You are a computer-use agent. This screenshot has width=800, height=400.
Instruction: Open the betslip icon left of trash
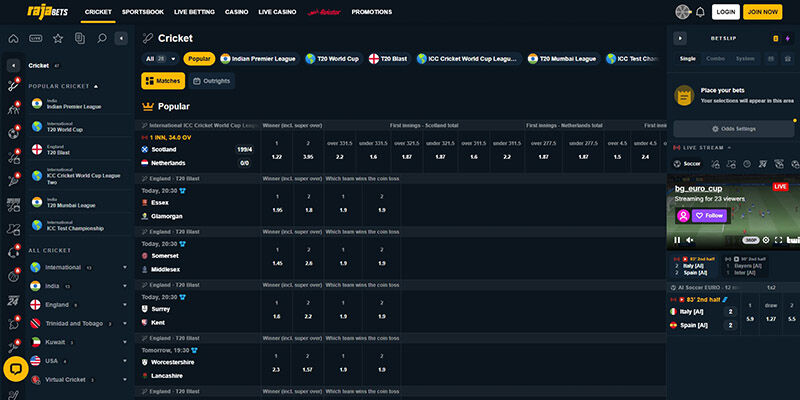771,59
